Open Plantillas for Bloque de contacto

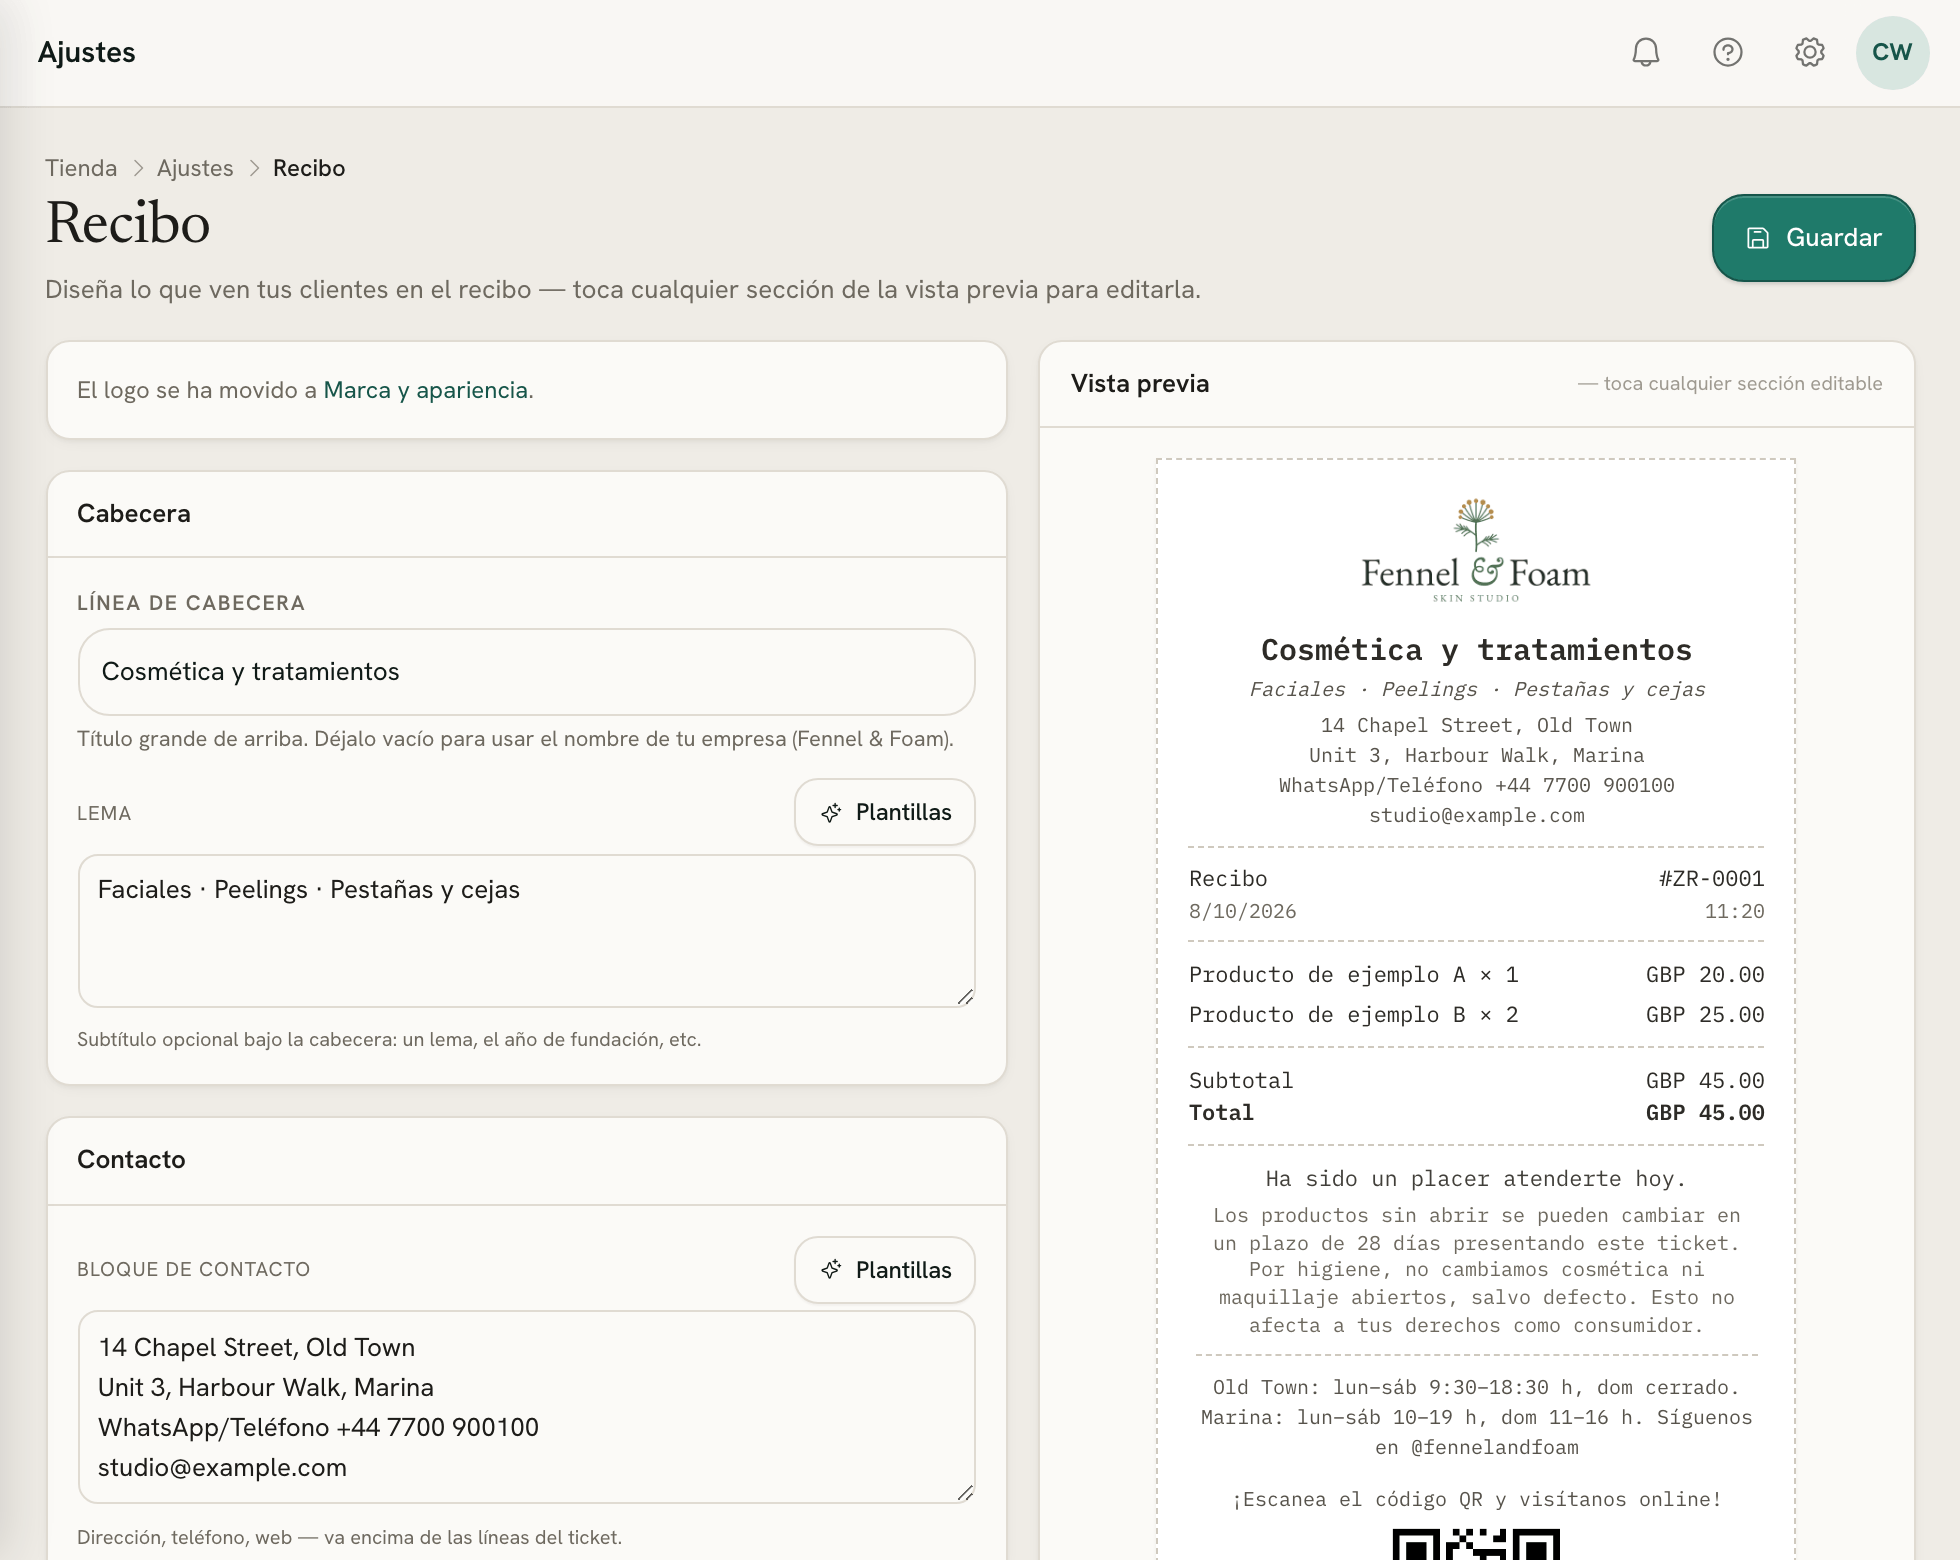(x=885, y=1270)
